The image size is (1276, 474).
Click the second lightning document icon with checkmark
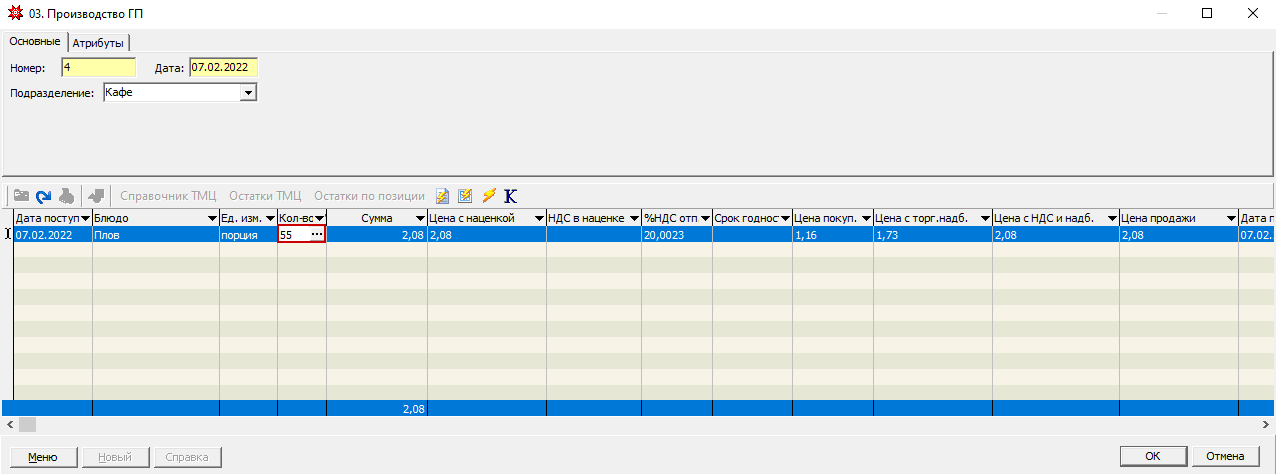tap(465, 196)
